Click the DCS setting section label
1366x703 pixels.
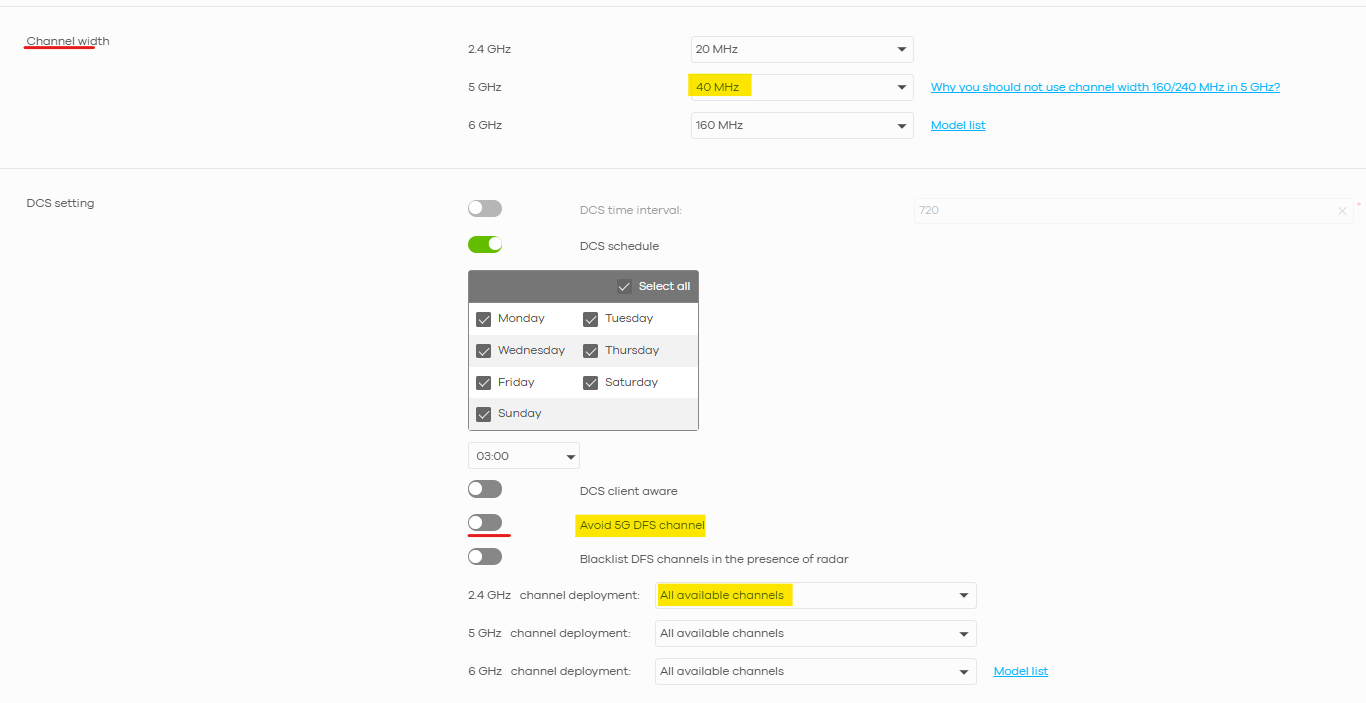(60, 203)
